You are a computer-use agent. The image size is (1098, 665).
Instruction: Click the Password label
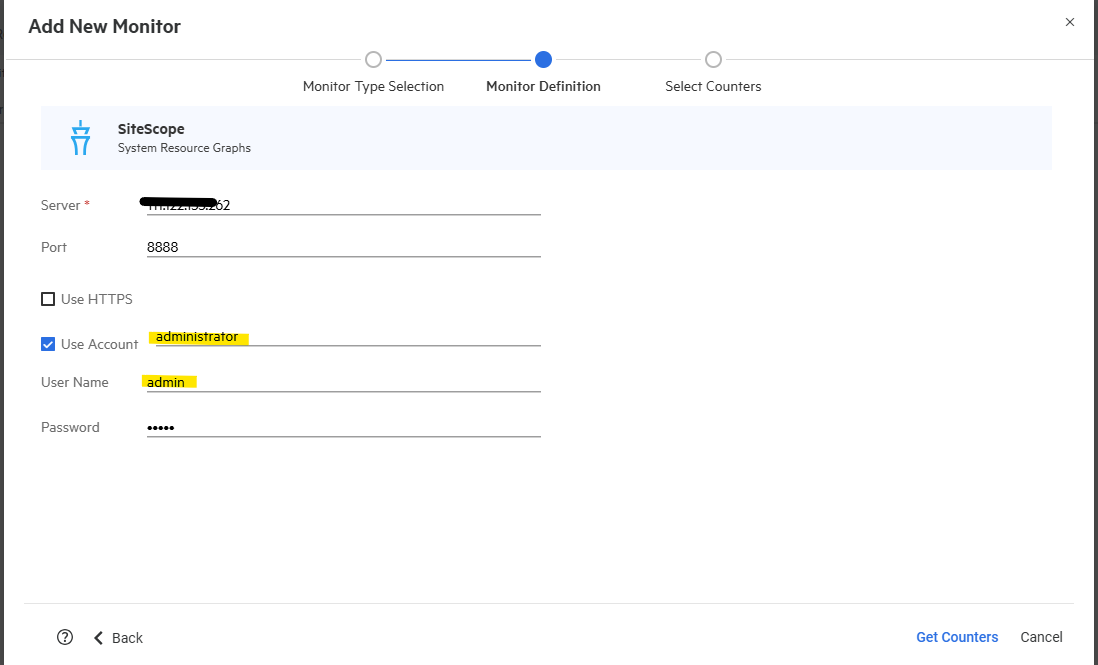[x=70, y=427]
